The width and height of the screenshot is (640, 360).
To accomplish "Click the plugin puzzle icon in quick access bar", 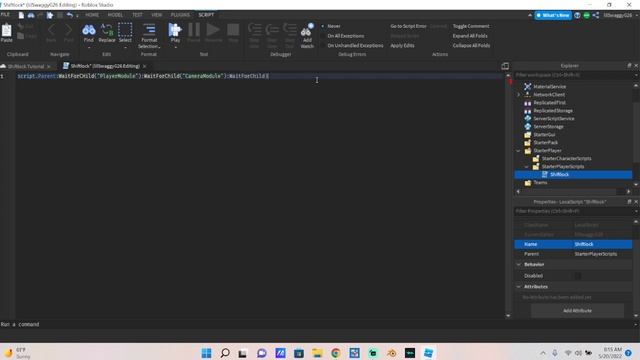I will [x=50, y=15].
